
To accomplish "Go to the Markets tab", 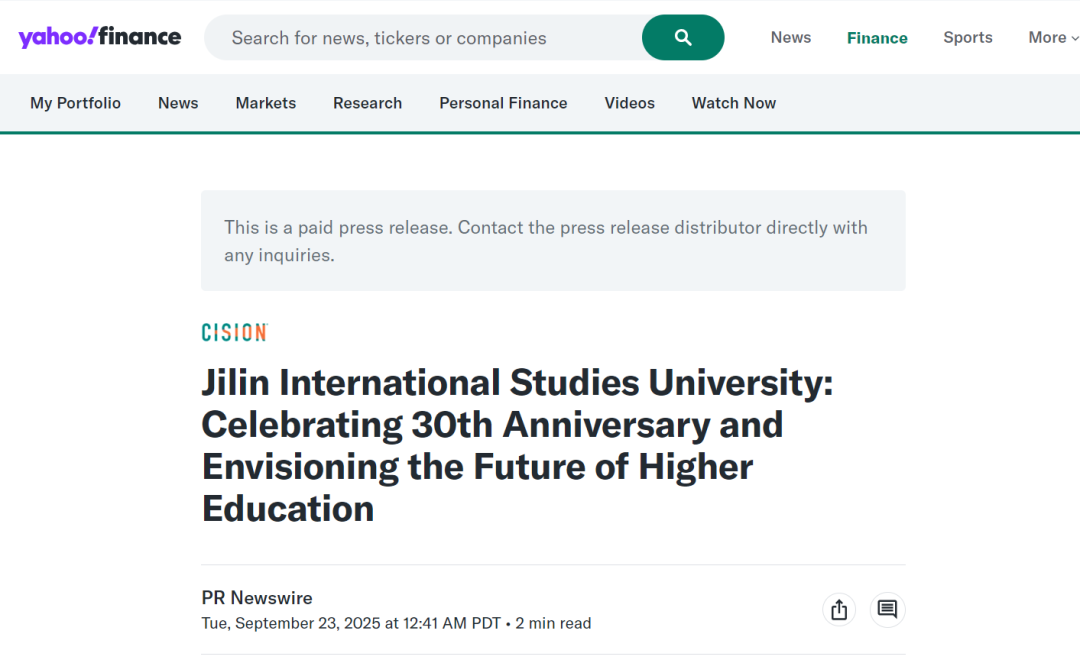I will click(x=266, y=103).
